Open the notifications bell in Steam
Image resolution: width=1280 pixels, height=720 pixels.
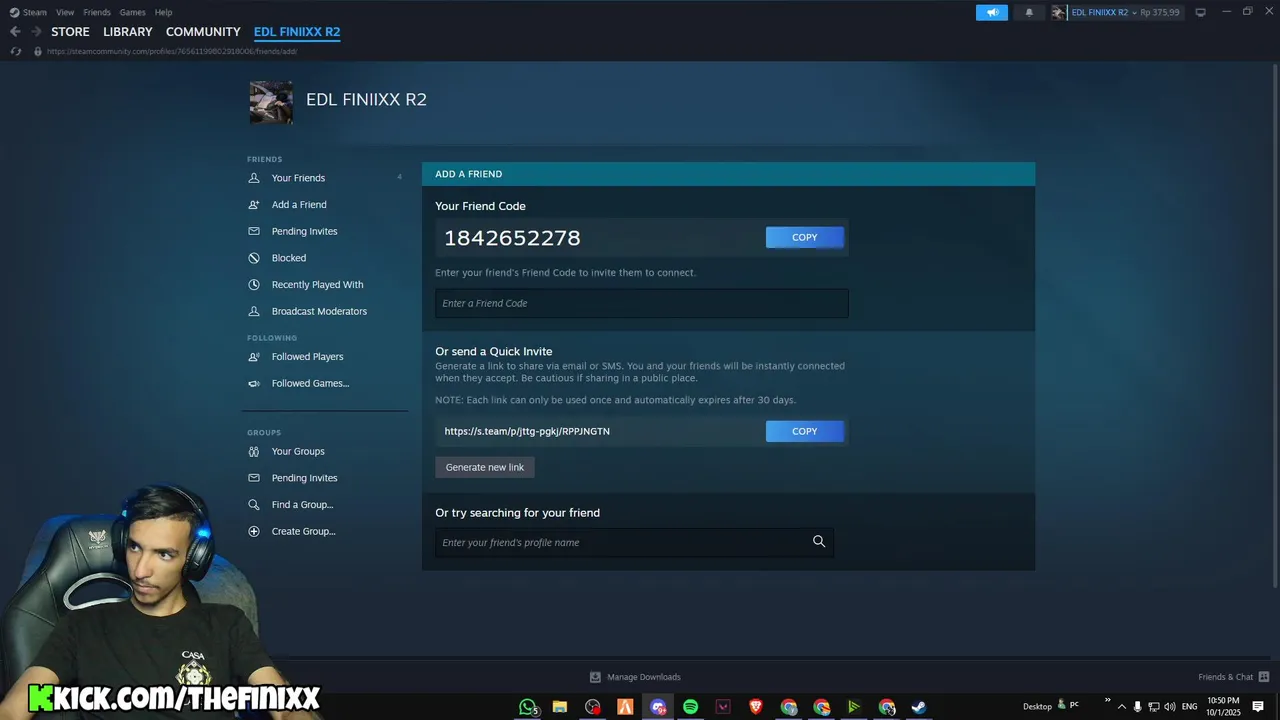[1029, 12]
